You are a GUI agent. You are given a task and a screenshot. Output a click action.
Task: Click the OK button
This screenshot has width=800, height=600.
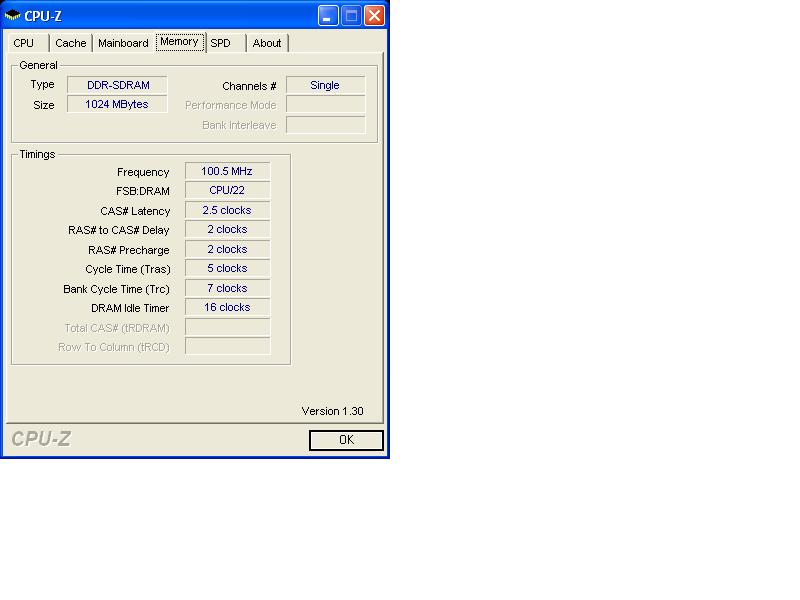346,440
